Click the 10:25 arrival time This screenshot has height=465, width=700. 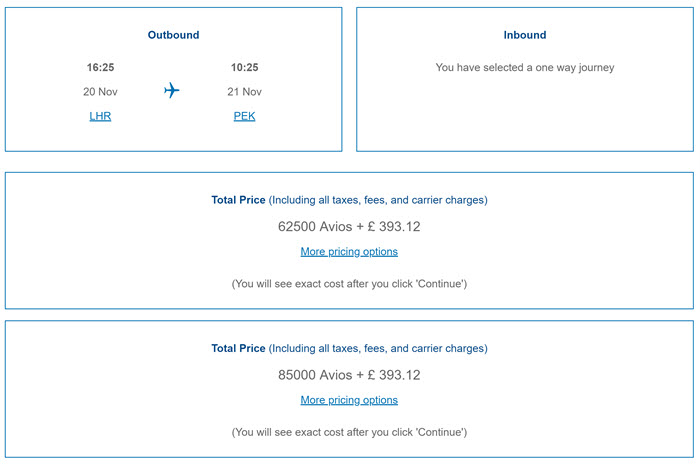click(245, 67)
